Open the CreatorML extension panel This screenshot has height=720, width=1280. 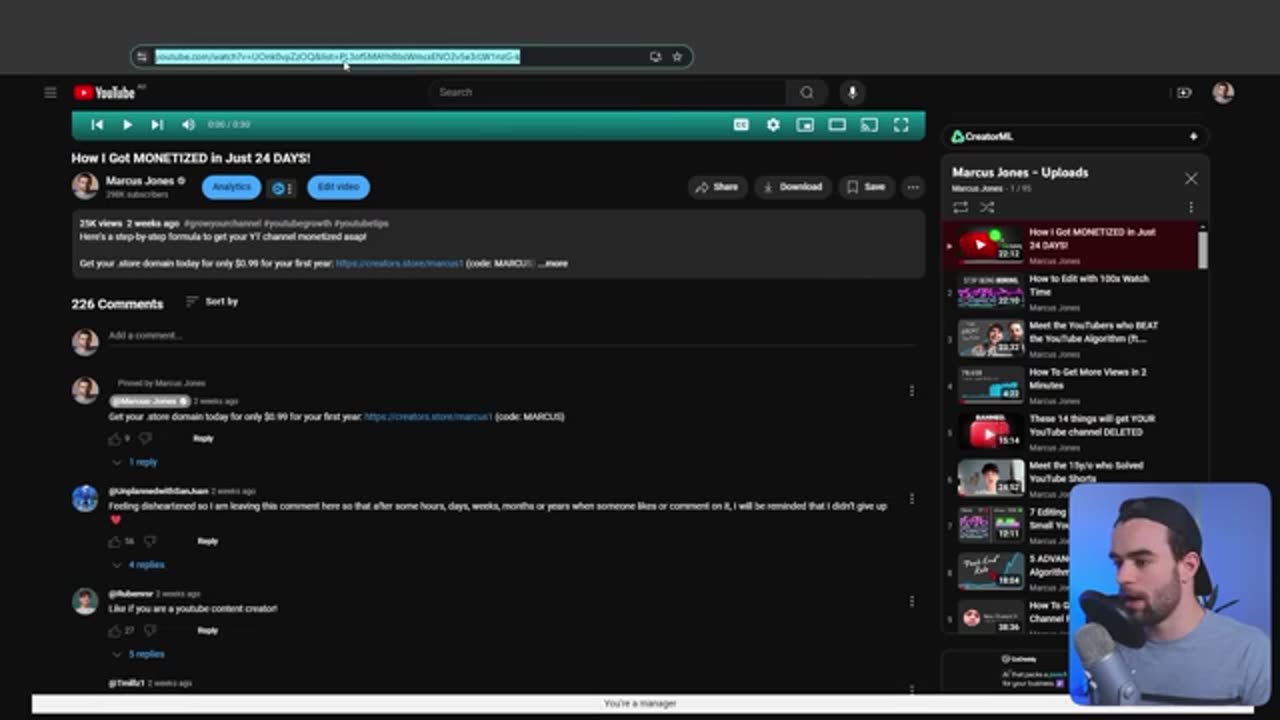click(1074, 137)
